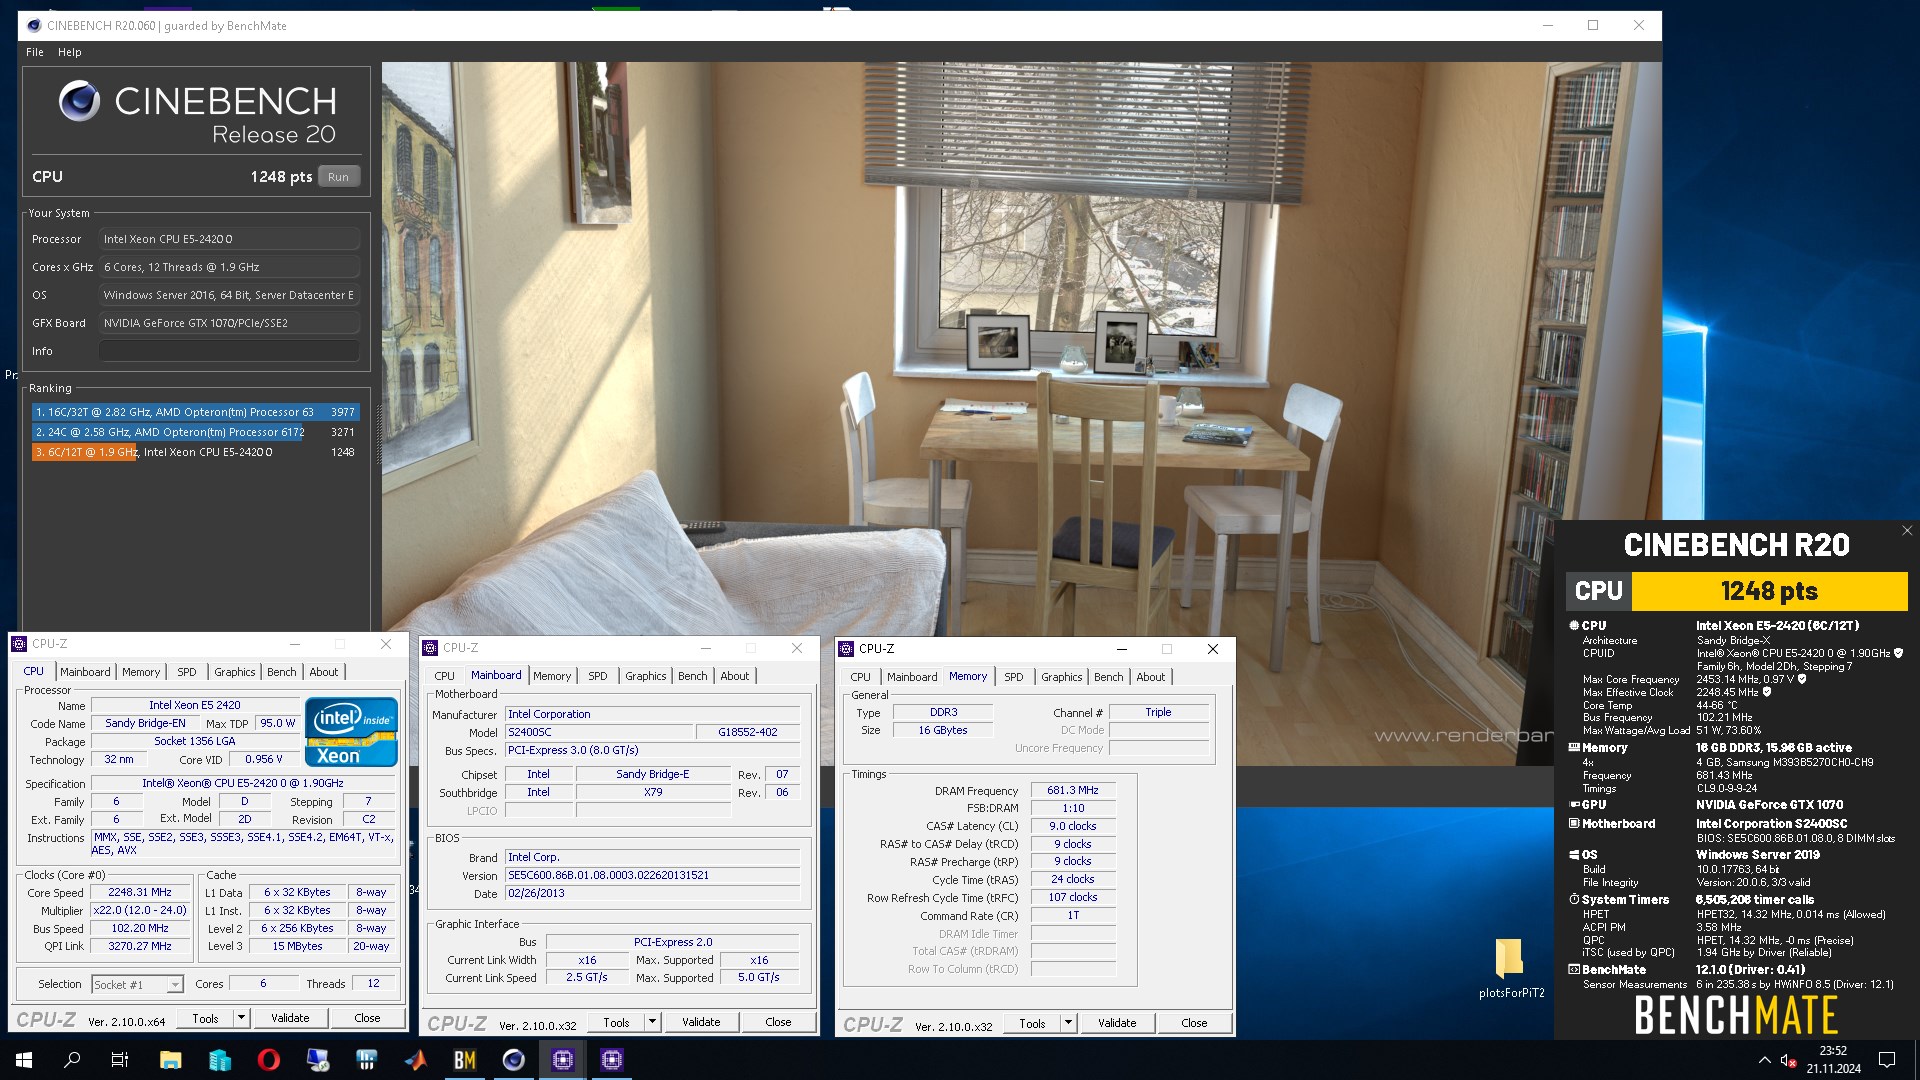Select ranking entry Intel Xeon E5-2420 1248

point(195,452)
